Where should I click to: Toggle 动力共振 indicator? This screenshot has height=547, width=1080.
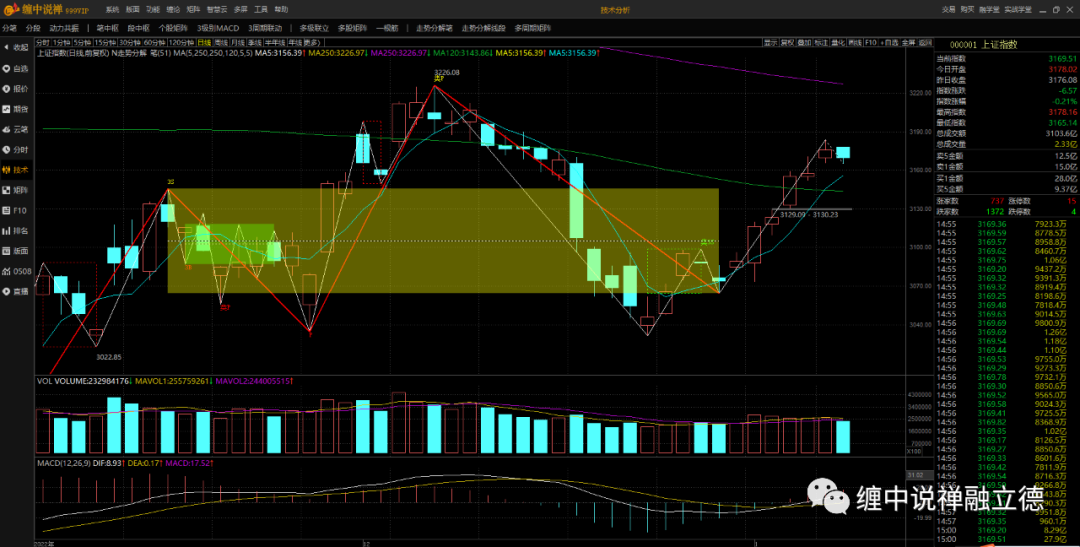(64, 28)
